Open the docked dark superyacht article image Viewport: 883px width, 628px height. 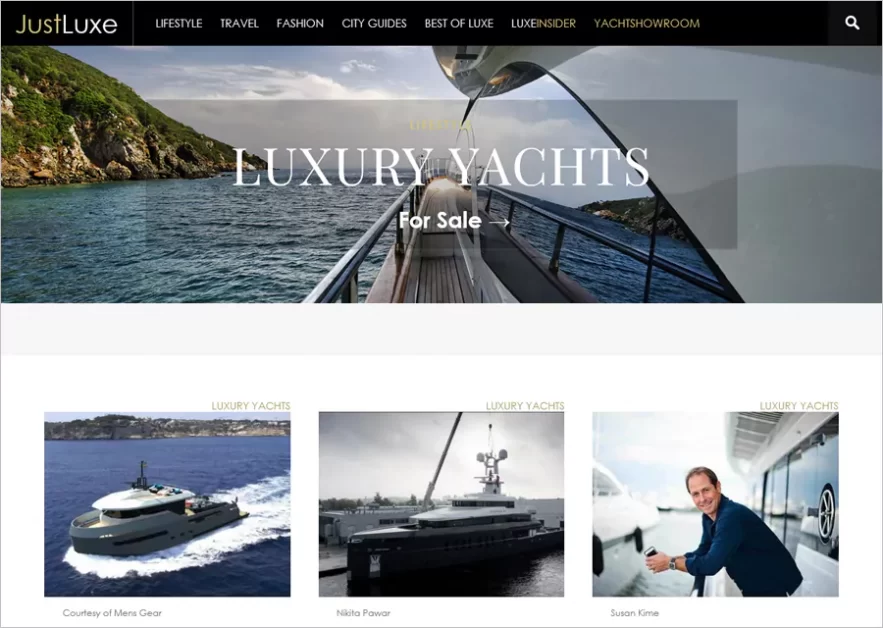(x=441, y=504)
